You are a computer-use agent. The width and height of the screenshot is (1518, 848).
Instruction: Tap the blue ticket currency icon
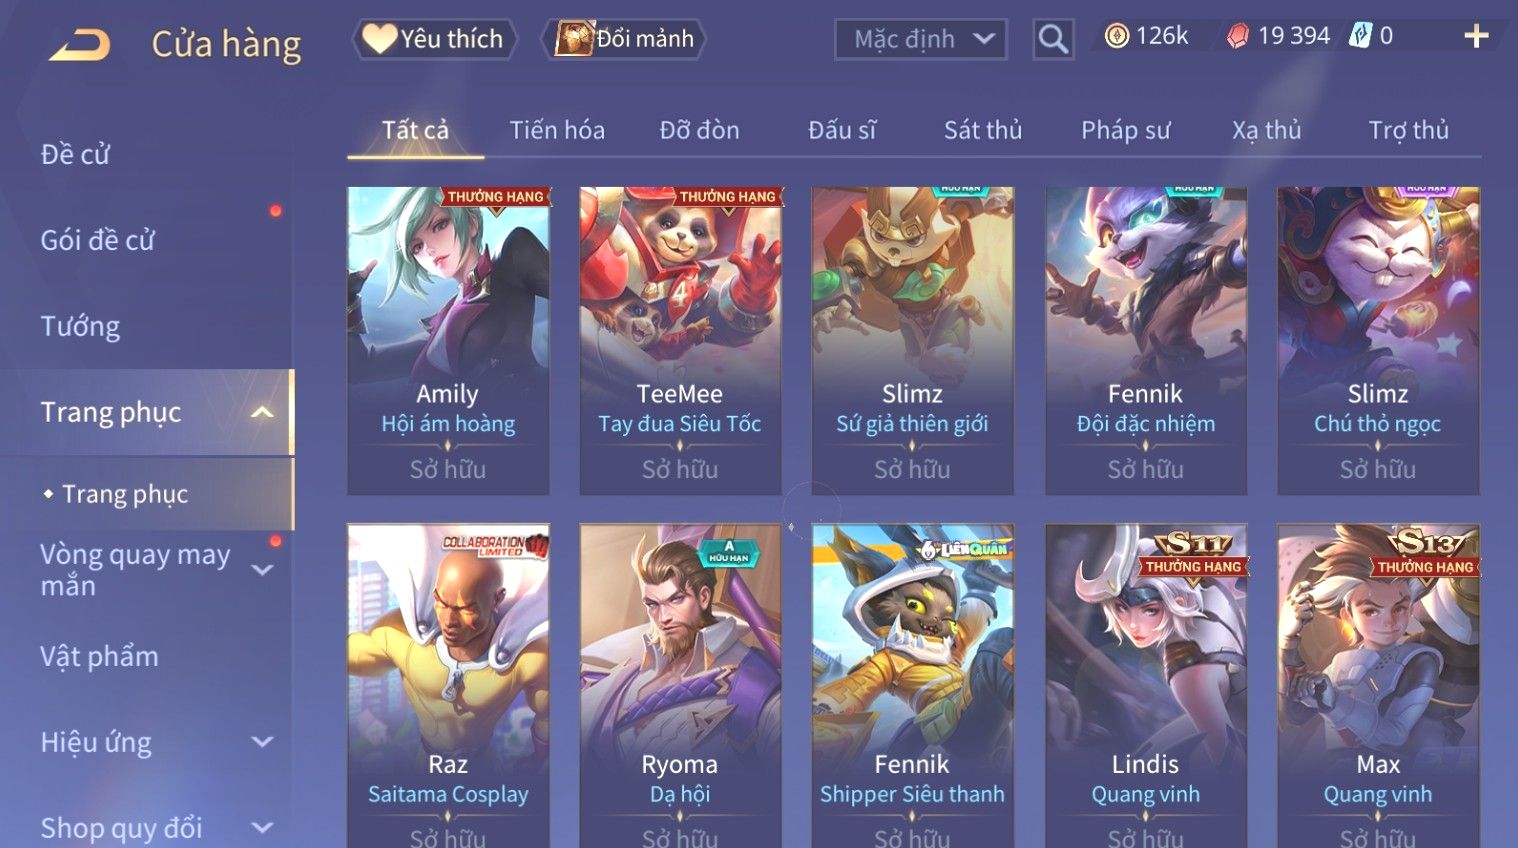(1360, 36)
